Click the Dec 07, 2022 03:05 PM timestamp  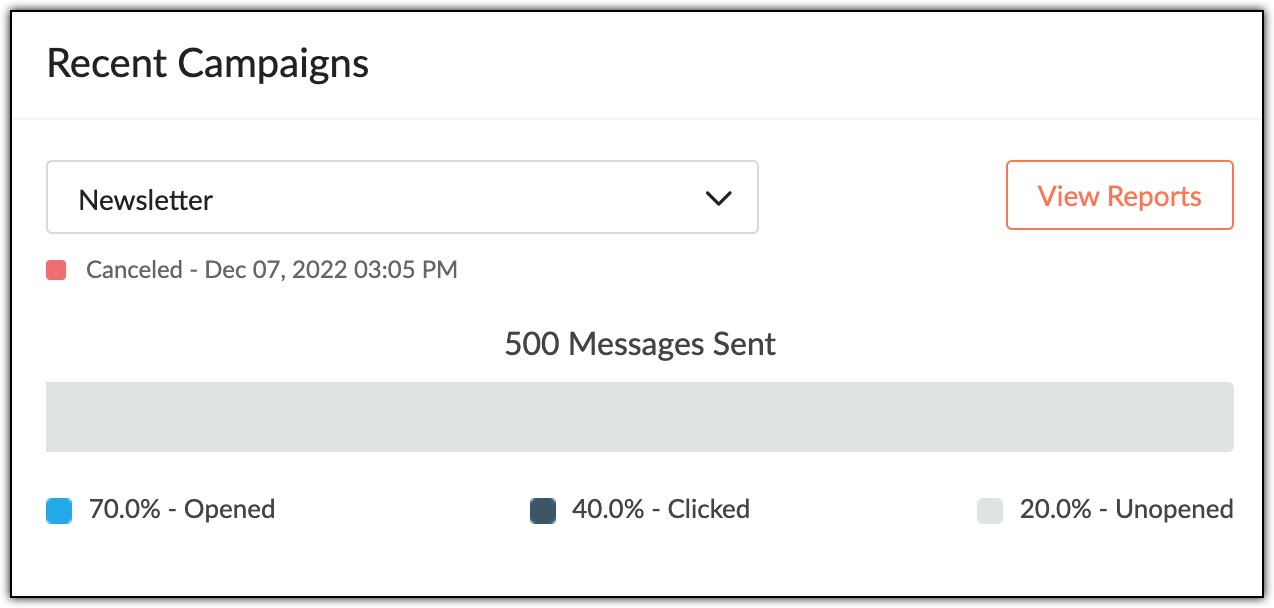[x=330, y=270]
